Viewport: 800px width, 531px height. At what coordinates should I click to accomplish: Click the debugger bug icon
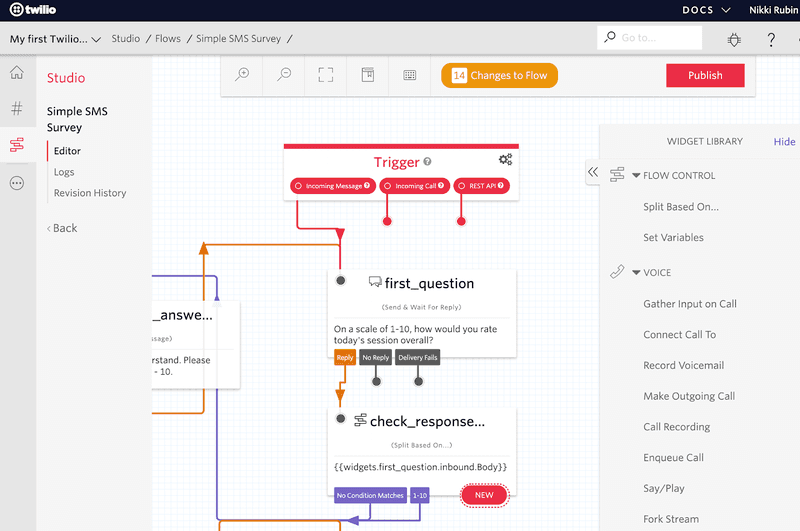(734, 40)
